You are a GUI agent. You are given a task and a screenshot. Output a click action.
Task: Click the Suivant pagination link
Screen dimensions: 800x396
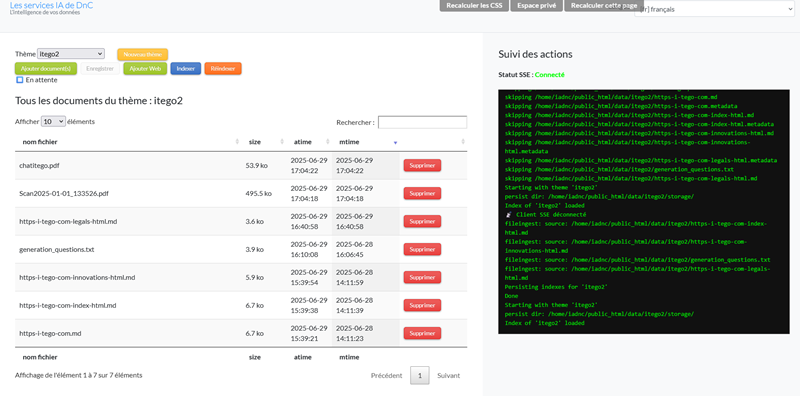point(448,376)
